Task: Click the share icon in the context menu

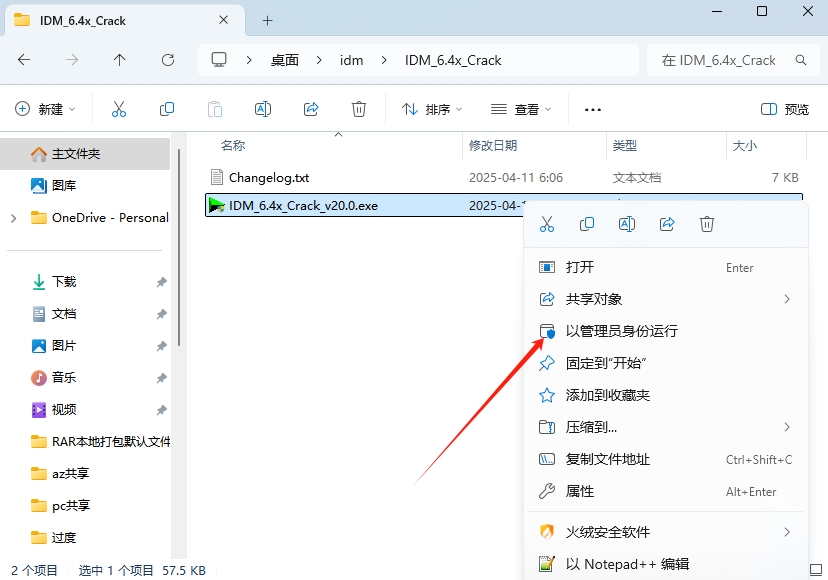Action: [667, 224]
